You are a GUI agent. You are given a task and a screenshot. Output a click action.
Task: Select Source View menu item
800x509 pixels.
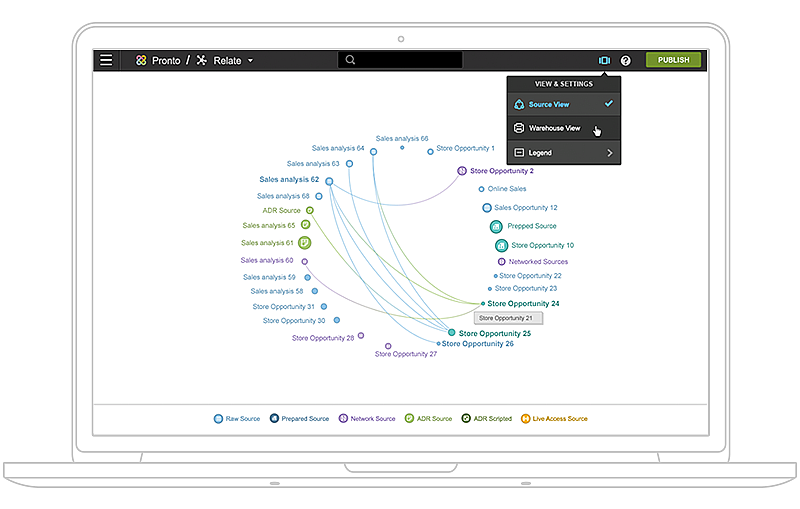[x=564, y=104]
